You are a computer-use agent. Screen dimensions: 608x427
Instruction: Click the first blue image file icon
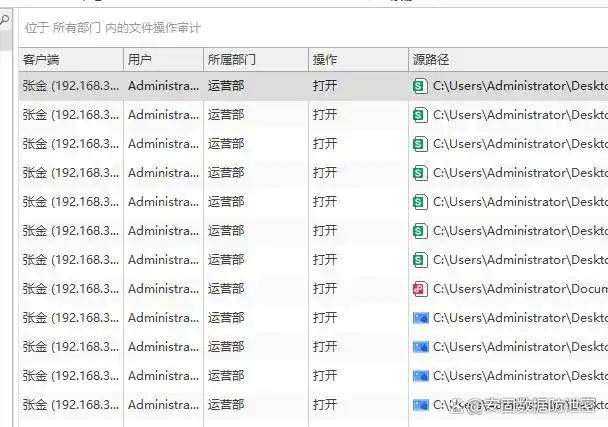point(420,318)
